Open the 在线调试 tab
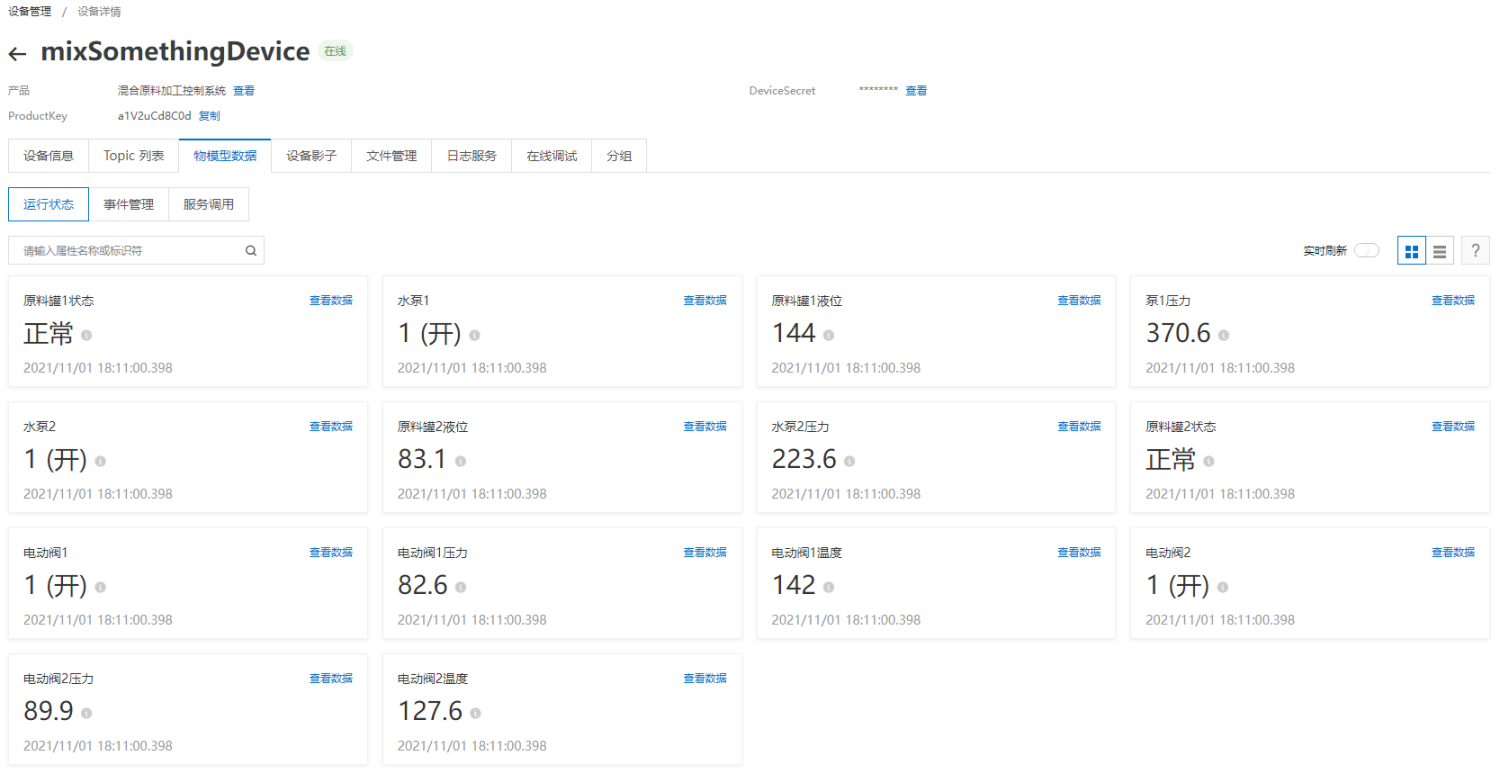Screen dimensions: 1500x774 tap(551, 156)
